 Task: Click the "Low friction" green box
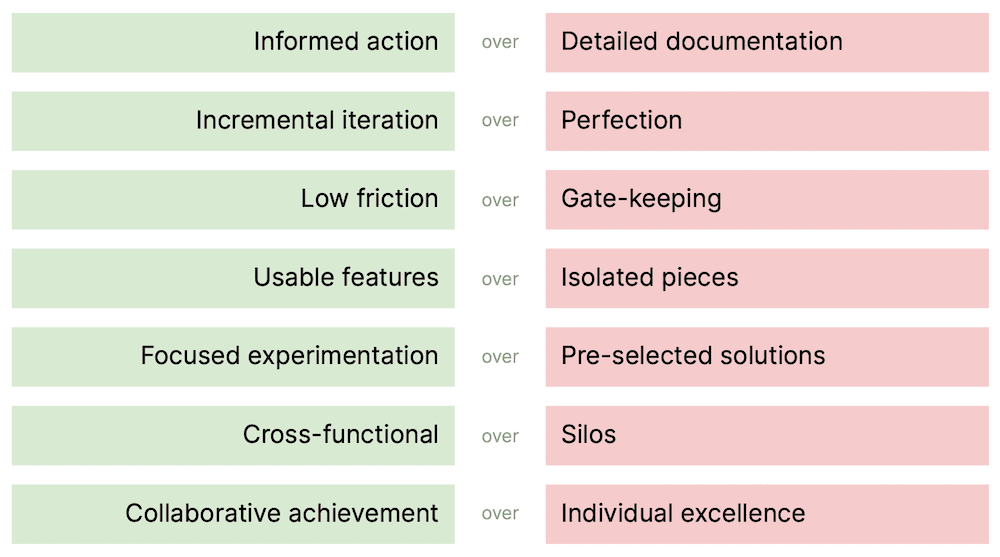[233, 199]
